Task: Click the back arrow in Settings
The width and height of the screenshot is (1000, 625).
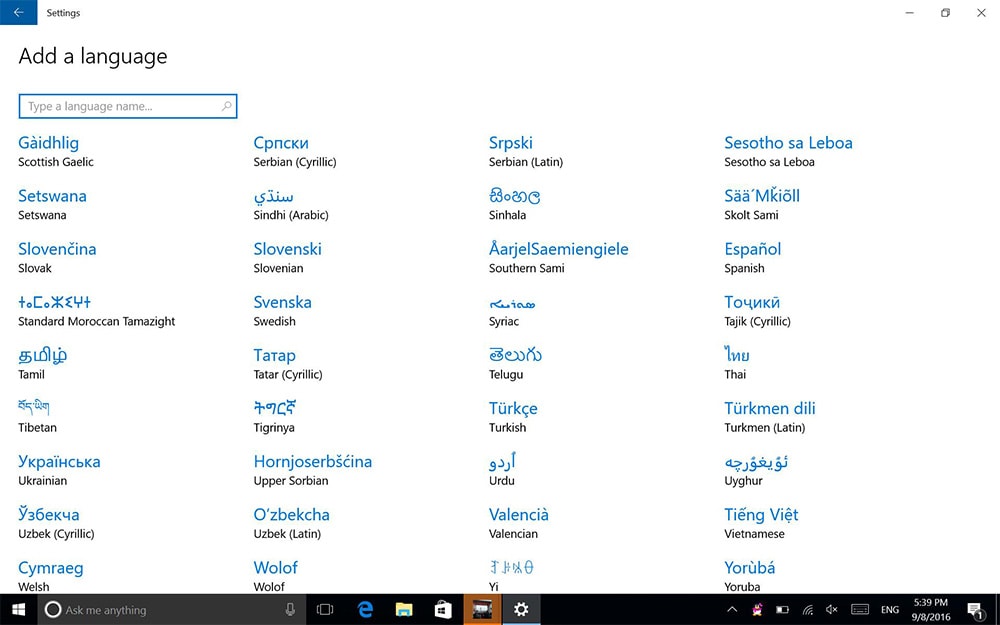Action: 18,13
